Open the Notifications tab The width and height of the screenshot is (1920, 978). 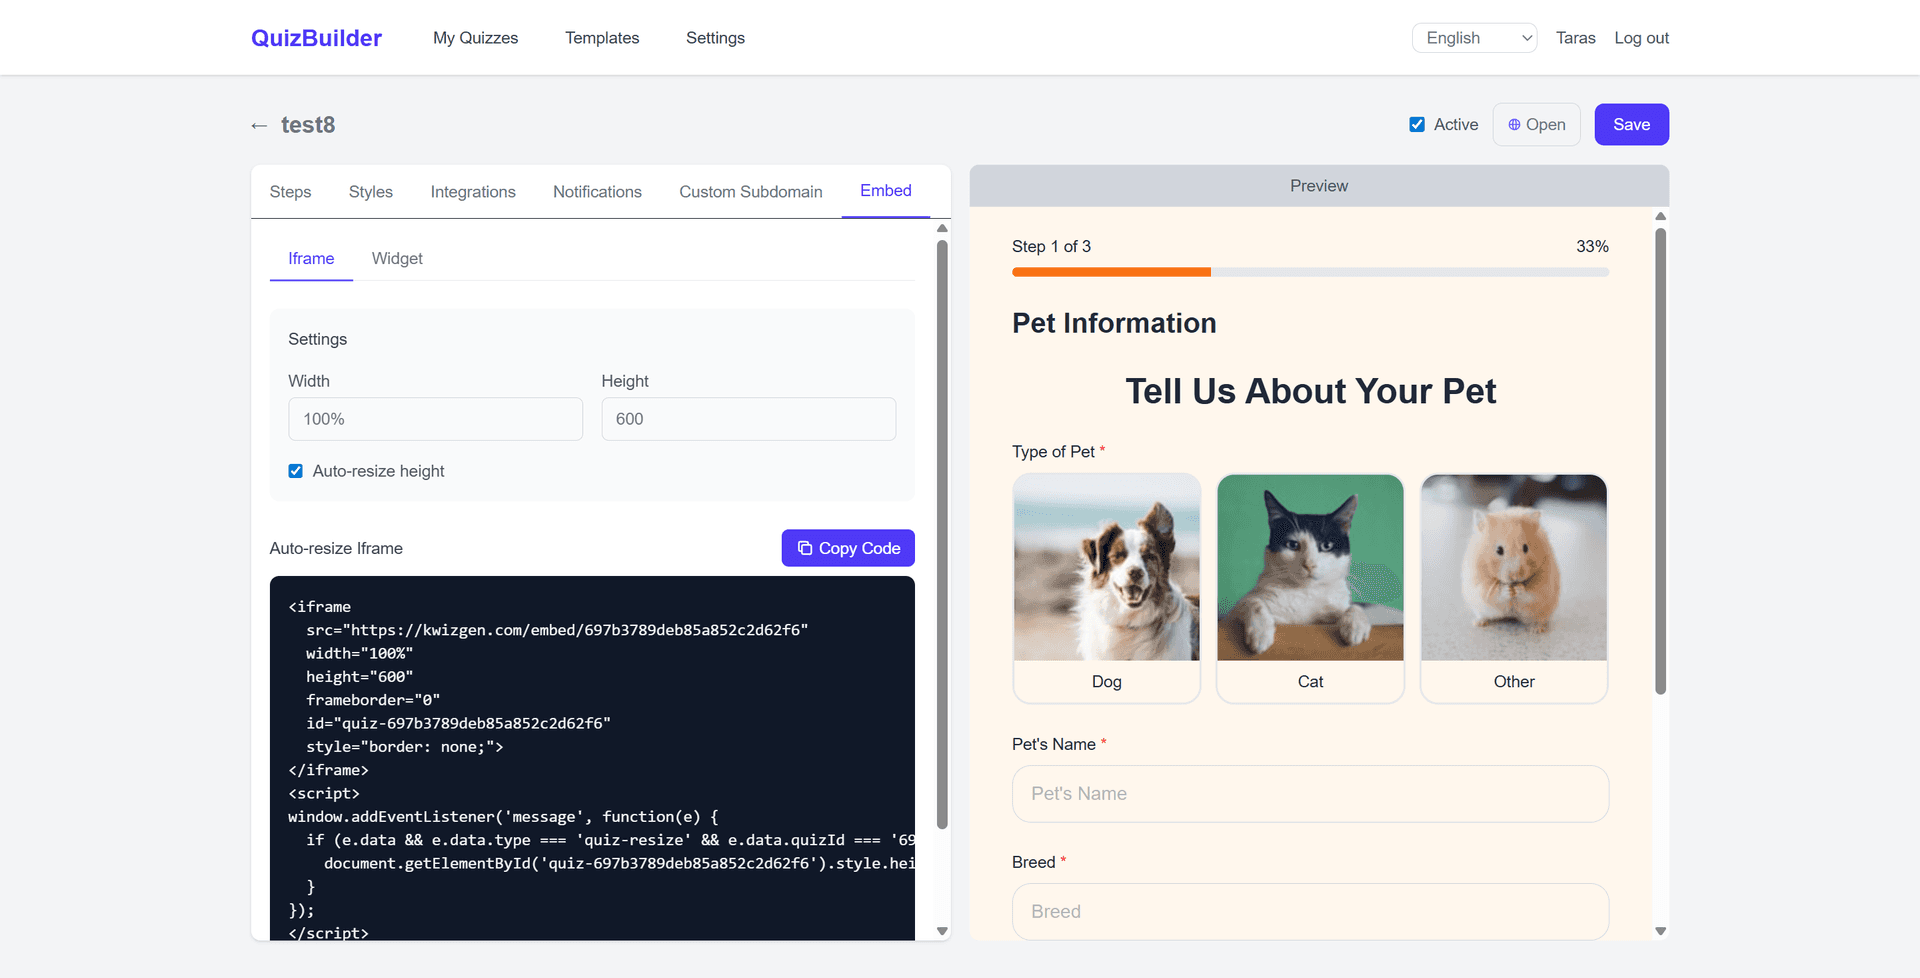[x=597, y=191]
